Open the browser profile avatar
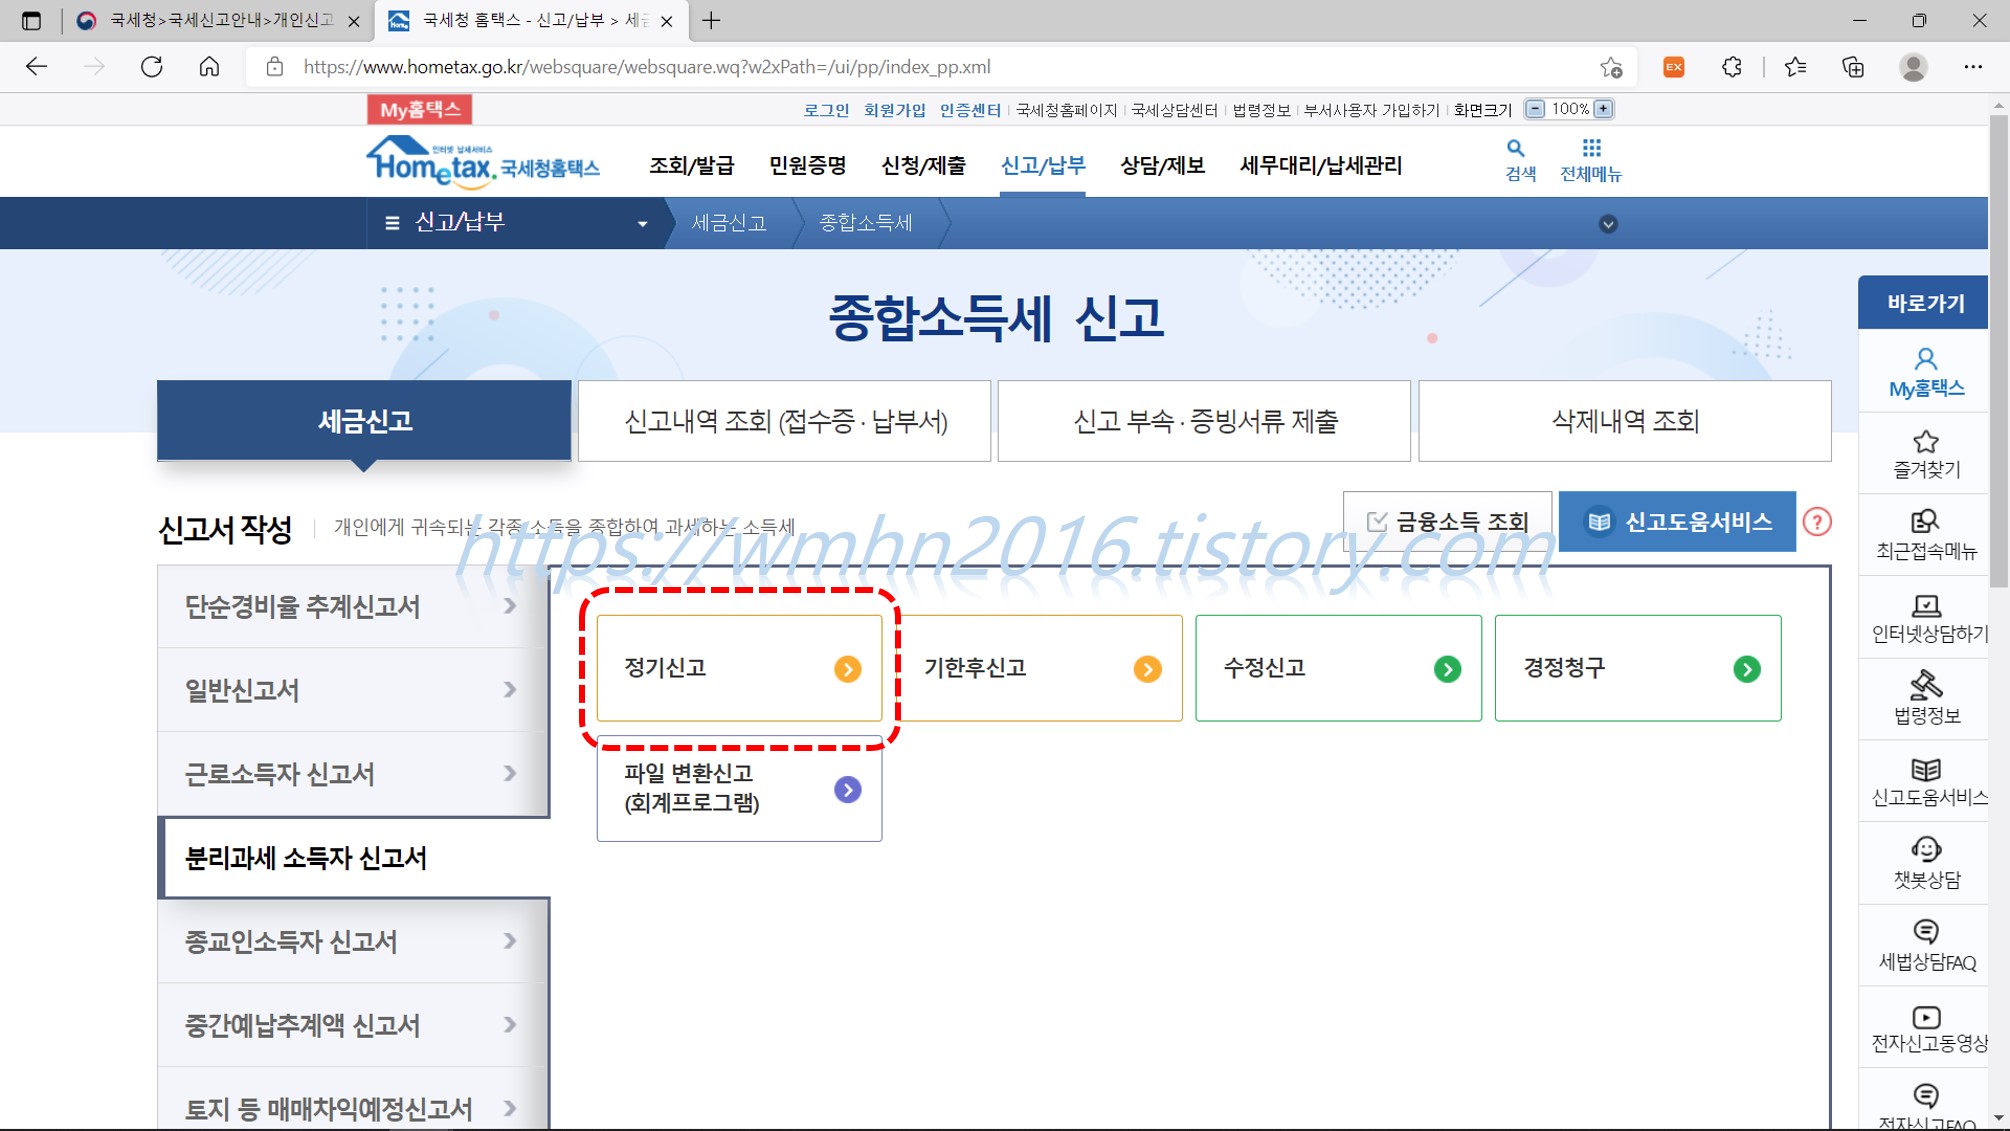The image size is (2010, 1131). [1913, 67]
